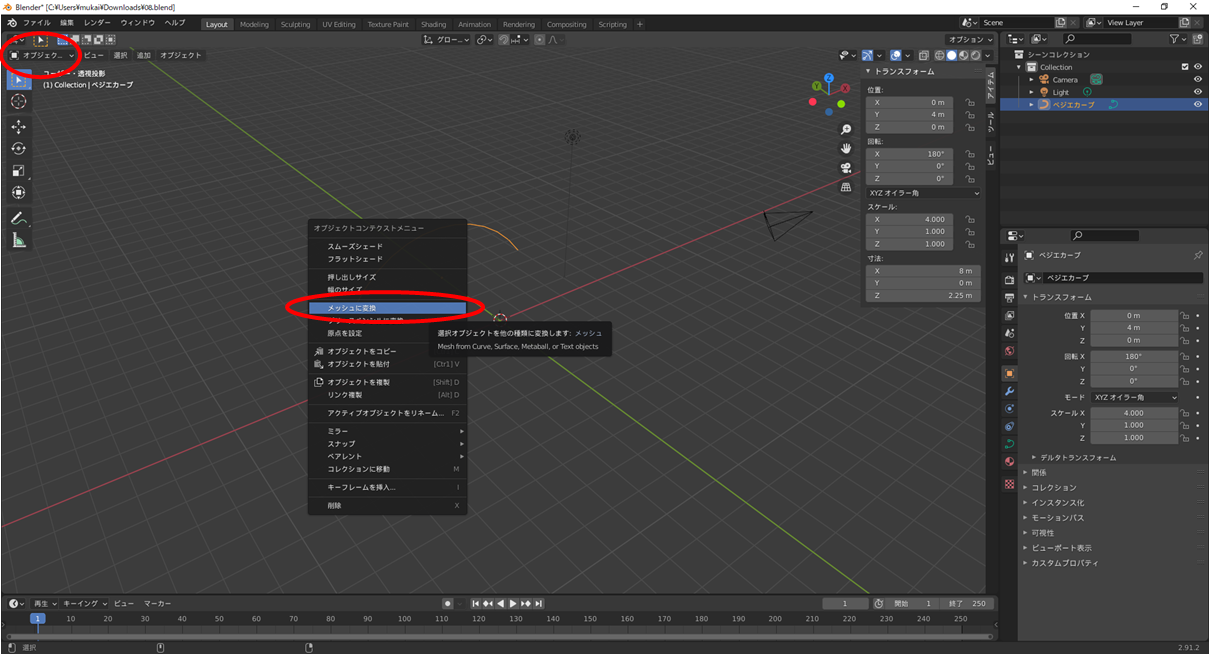Open the Scene properties tab icon

pyautogui.click(x=1009, y=333)
